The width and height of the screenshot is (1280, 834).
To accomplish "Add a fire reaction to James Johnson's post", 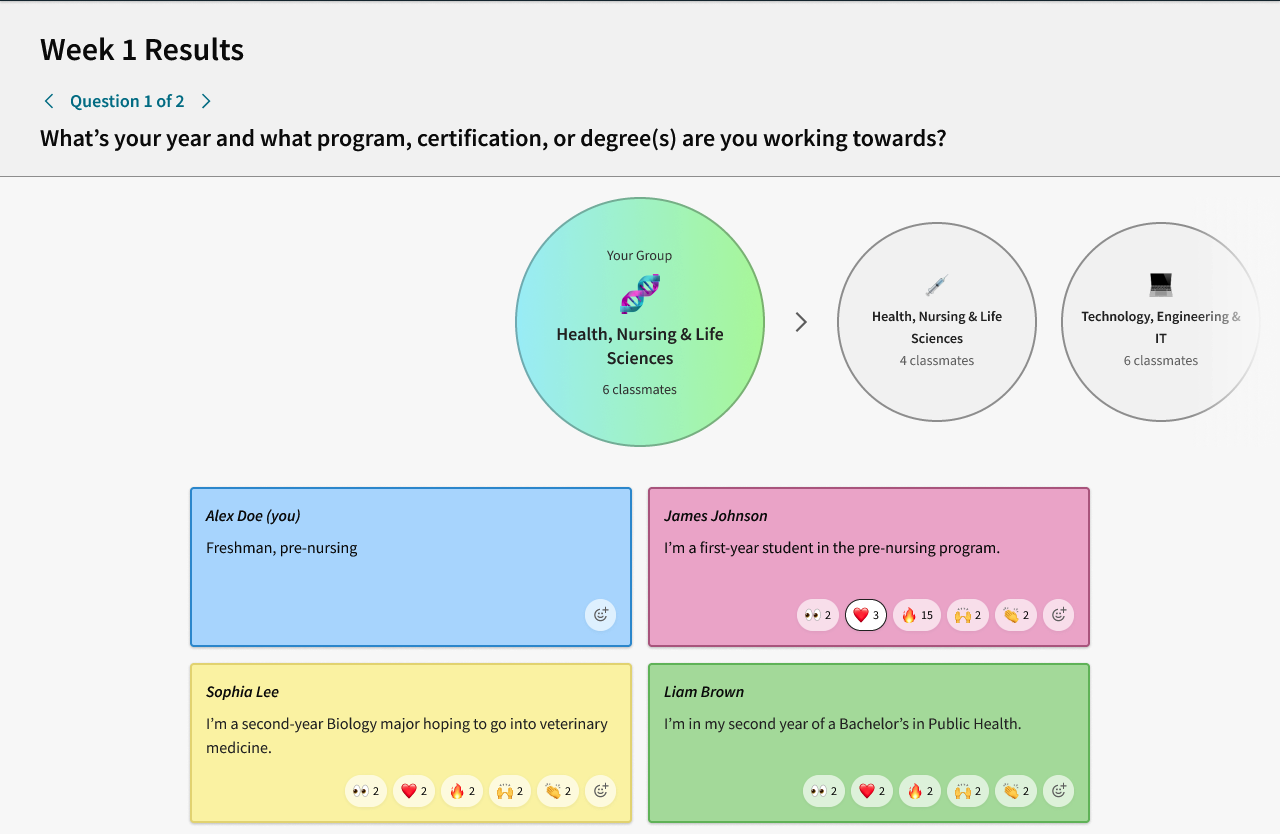I will [x=916, y=615].
